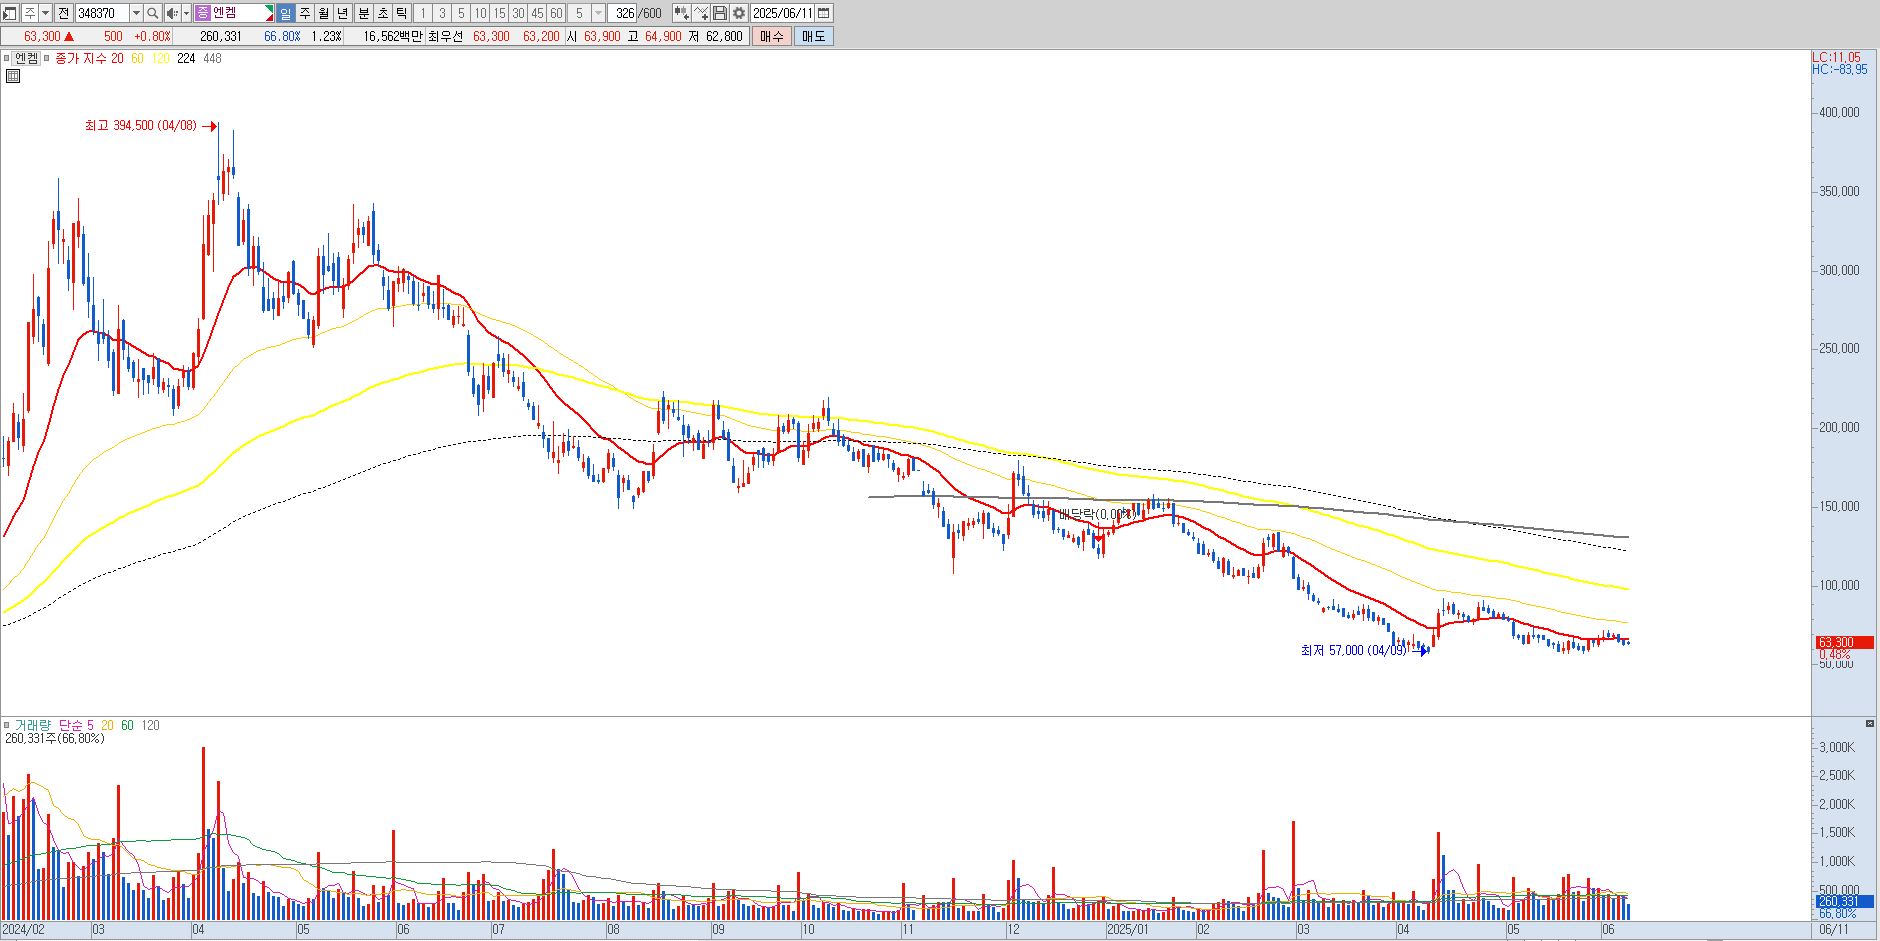
Task: Switch to the 년 yearly period
Action: [343, 13]
